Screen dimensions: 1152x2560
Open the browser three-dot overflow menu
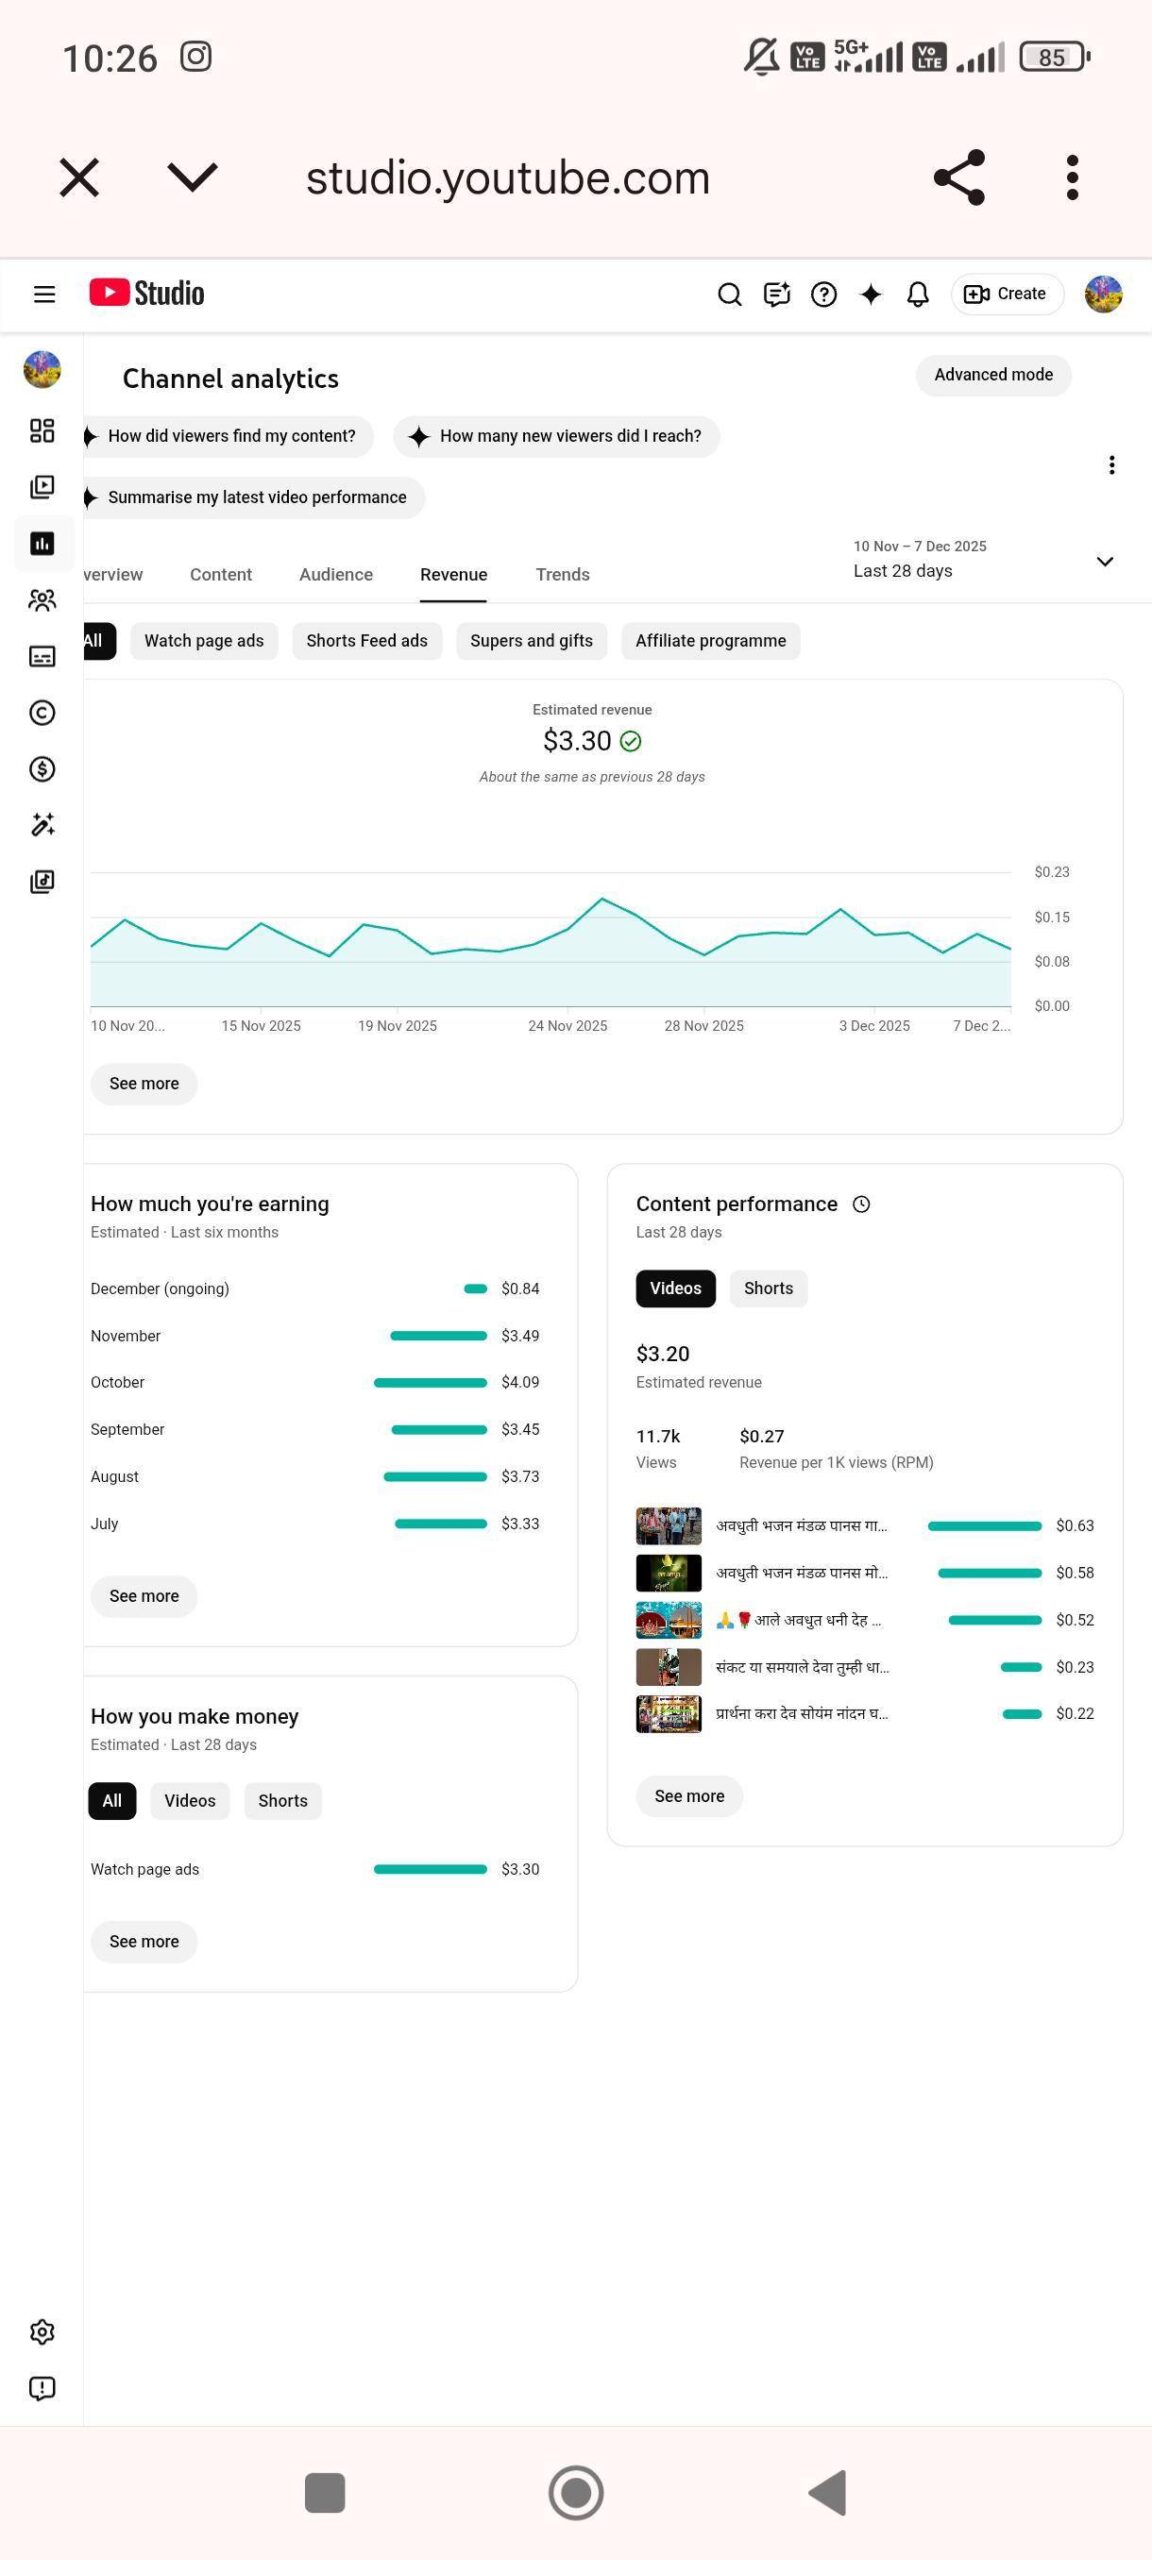pyautogui.click(x=1072, y=178)
